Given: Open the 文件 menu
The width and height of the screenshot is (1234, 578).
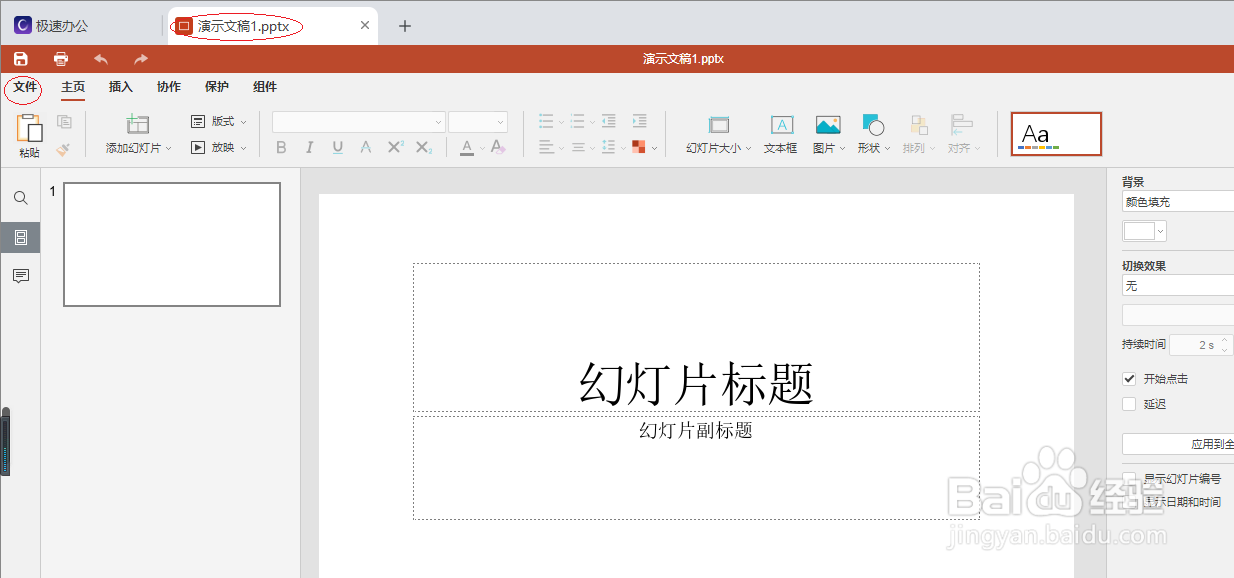Looking at the screenshot, I should pyautogui.click(x=23, y=87).
